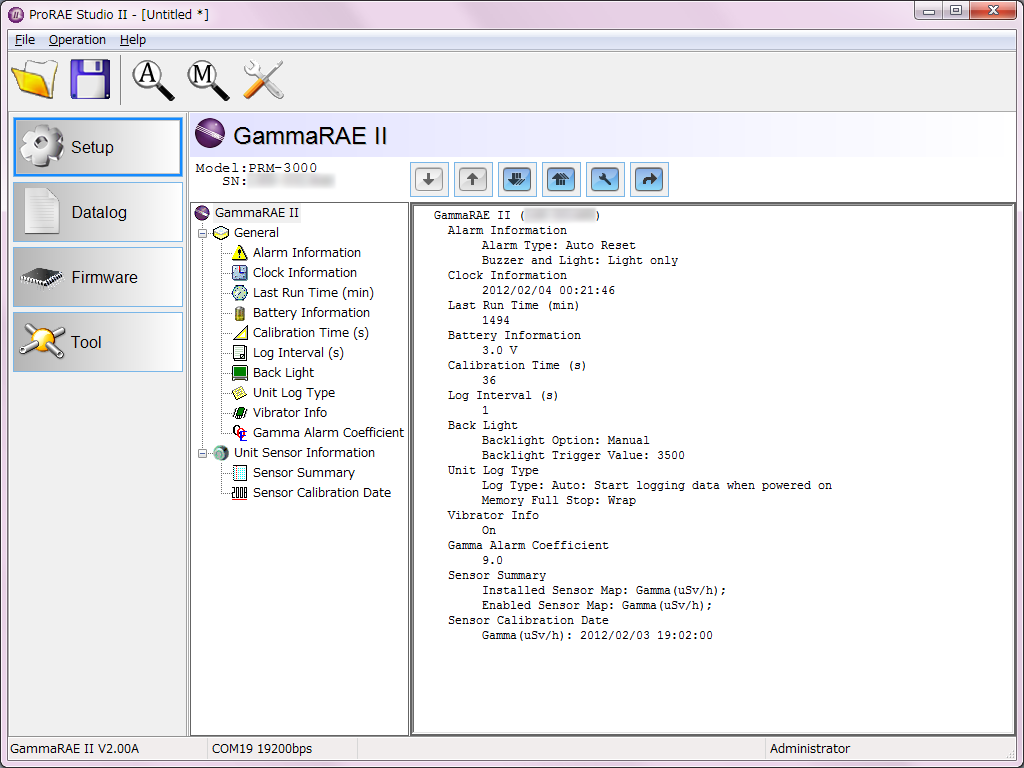Select Unit Log Type in tree
This screenshot has width=1024, height=768.
pyautogui.click(x=294, y=392)
